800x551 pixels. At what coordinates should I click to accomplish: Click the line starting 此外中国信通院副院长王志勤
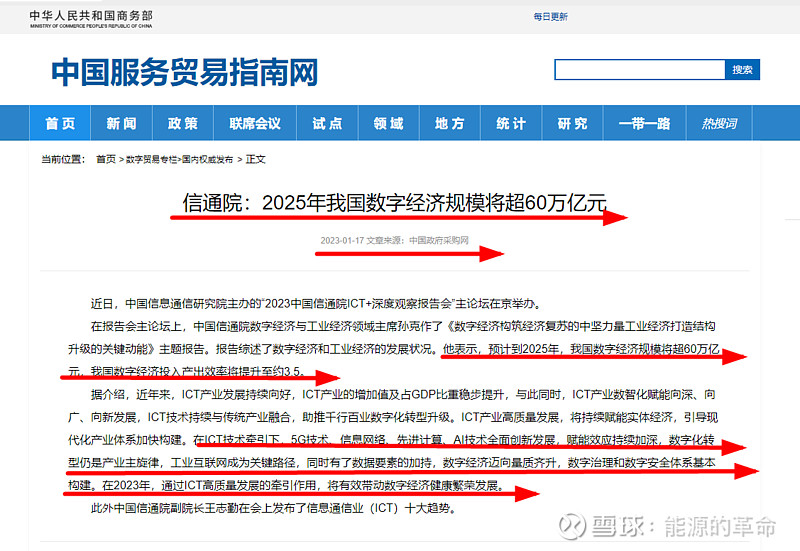click(273, 508)
